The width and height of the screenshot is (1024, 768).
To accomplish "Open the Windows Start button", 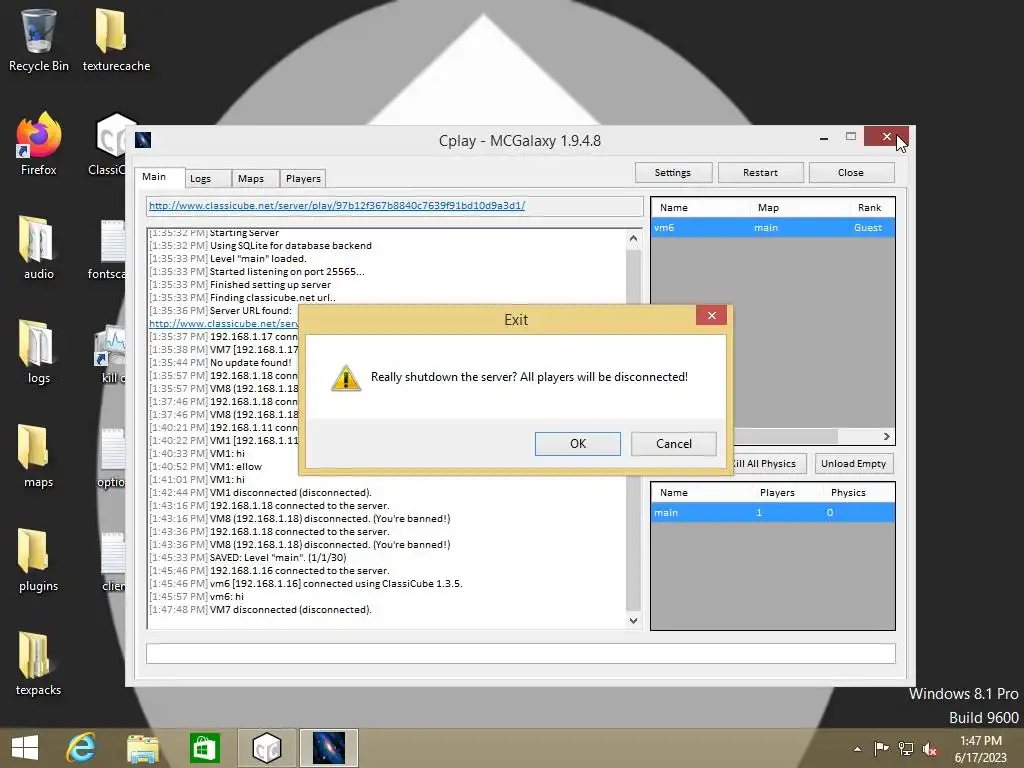I will click(25, 748).
